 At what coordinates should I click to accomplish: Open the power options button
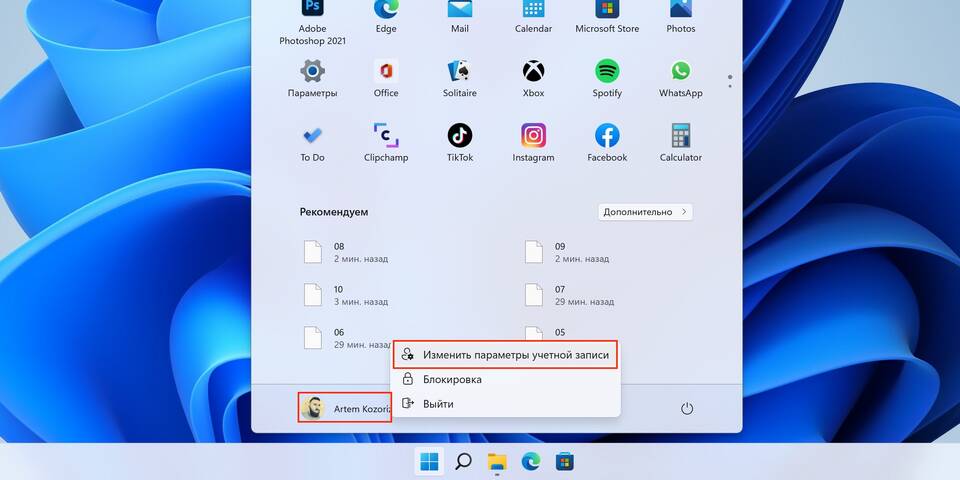coord(687,408)
